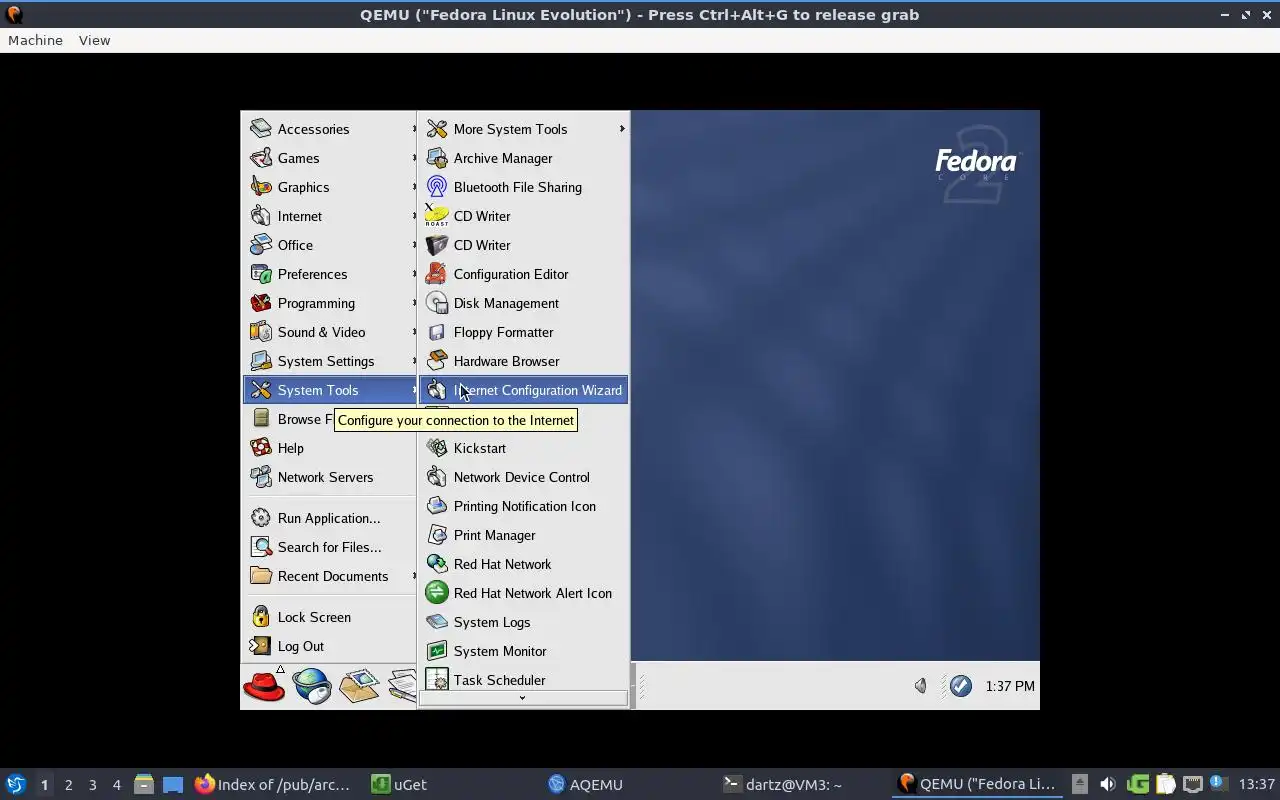Expand Graphics submenu arrow
1280x800 pixels.
[414, 187]
